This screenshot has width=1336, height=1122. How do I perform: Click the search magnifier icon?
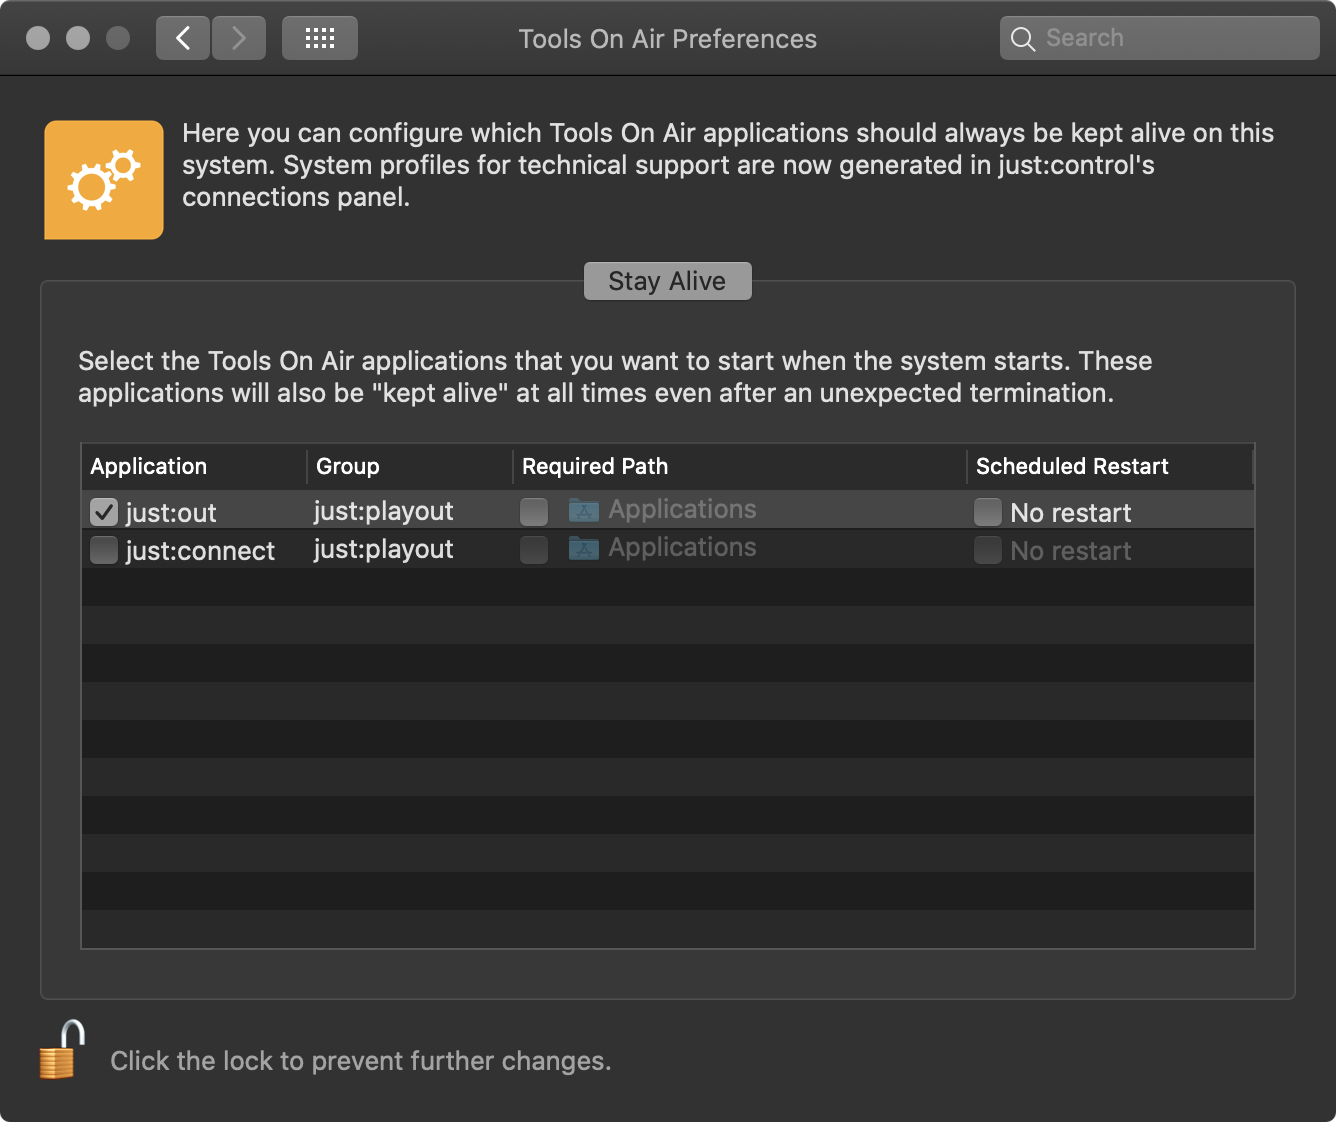(1022, 39)
